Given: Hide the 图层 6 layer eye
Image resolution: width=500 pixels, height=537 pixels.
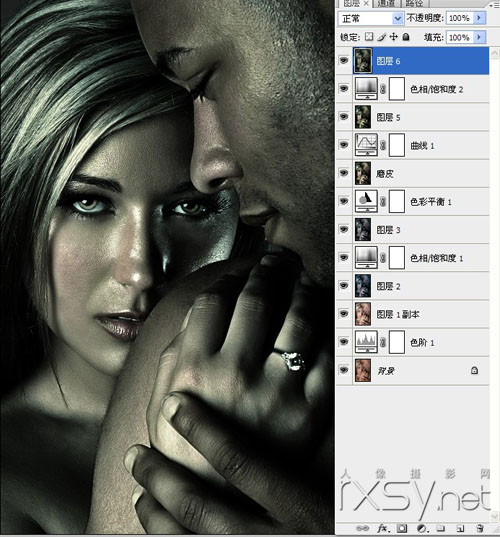Looking at the screenshot, I should point(344,61).
